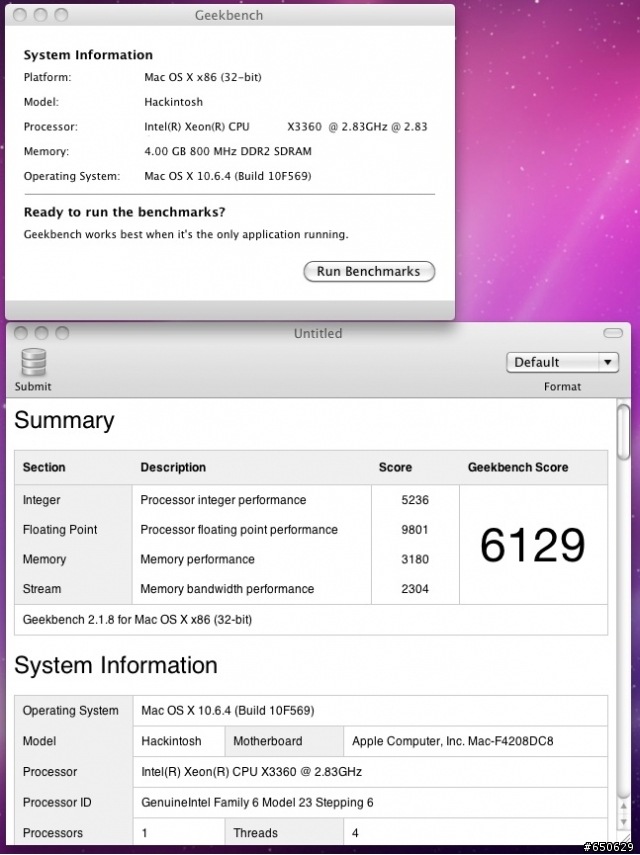Click 'Processor integer performance' description
Screen dimensions: 640x855
(223, 500)
